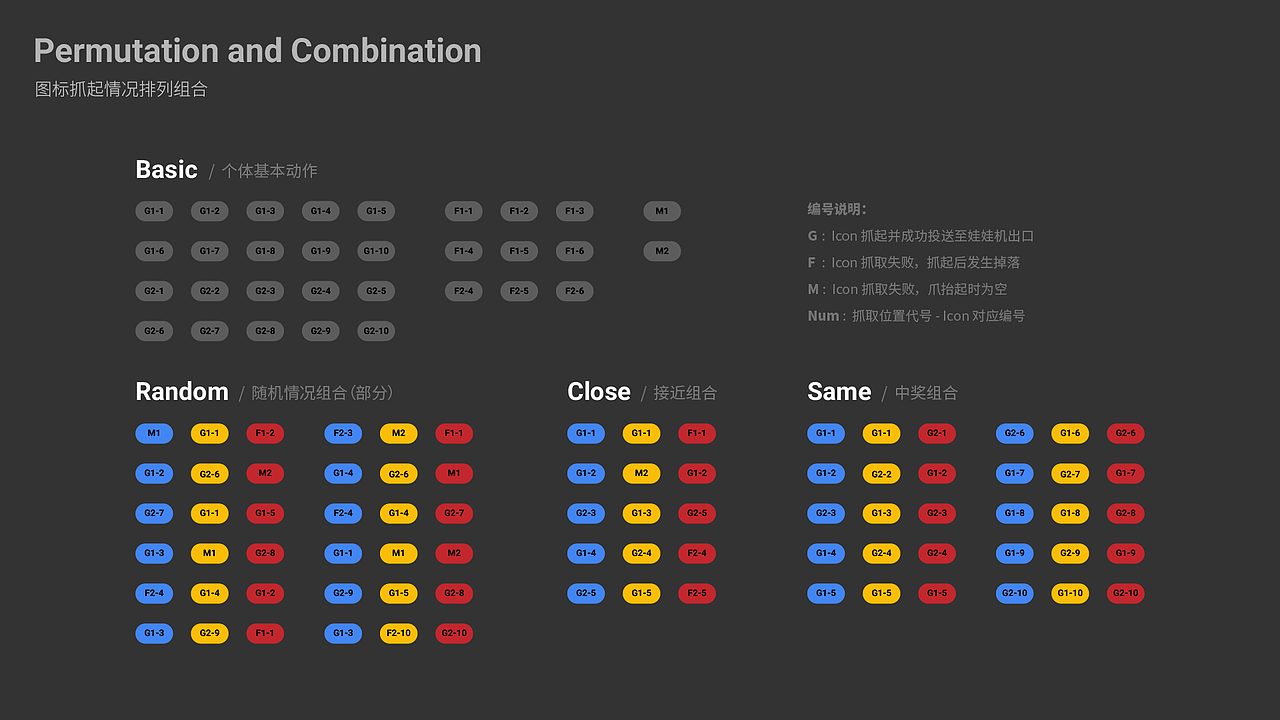1280x720 pixels.
Task: Click the gray F2-6 tag in Basic
Action: [575, 291]
